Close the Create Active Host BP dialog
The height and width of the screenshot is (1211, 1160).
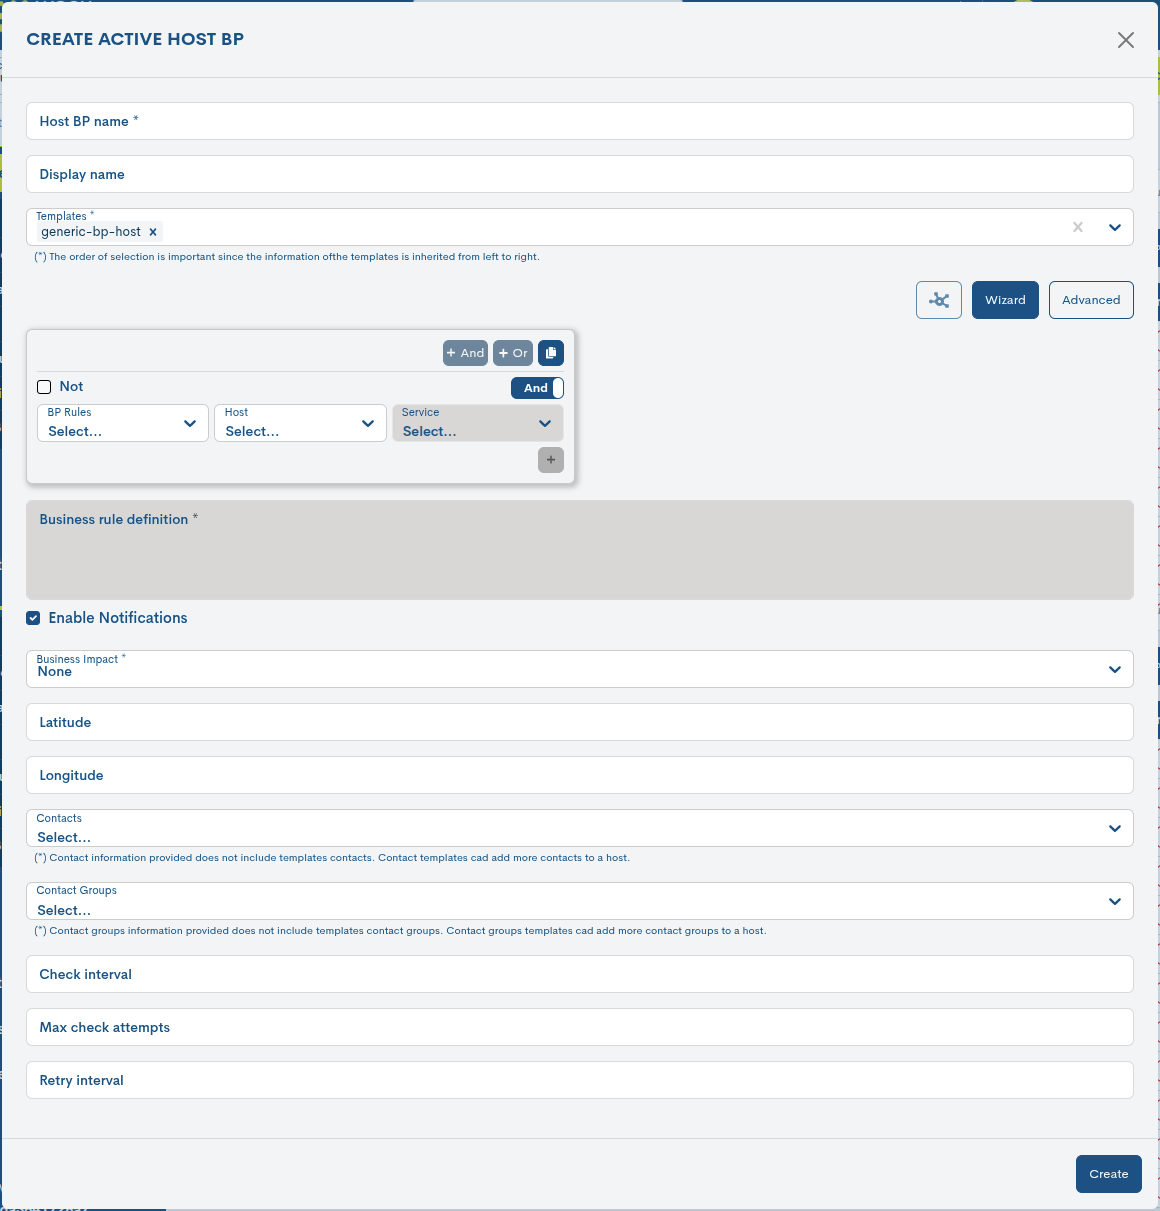(x=1126, y=40)
